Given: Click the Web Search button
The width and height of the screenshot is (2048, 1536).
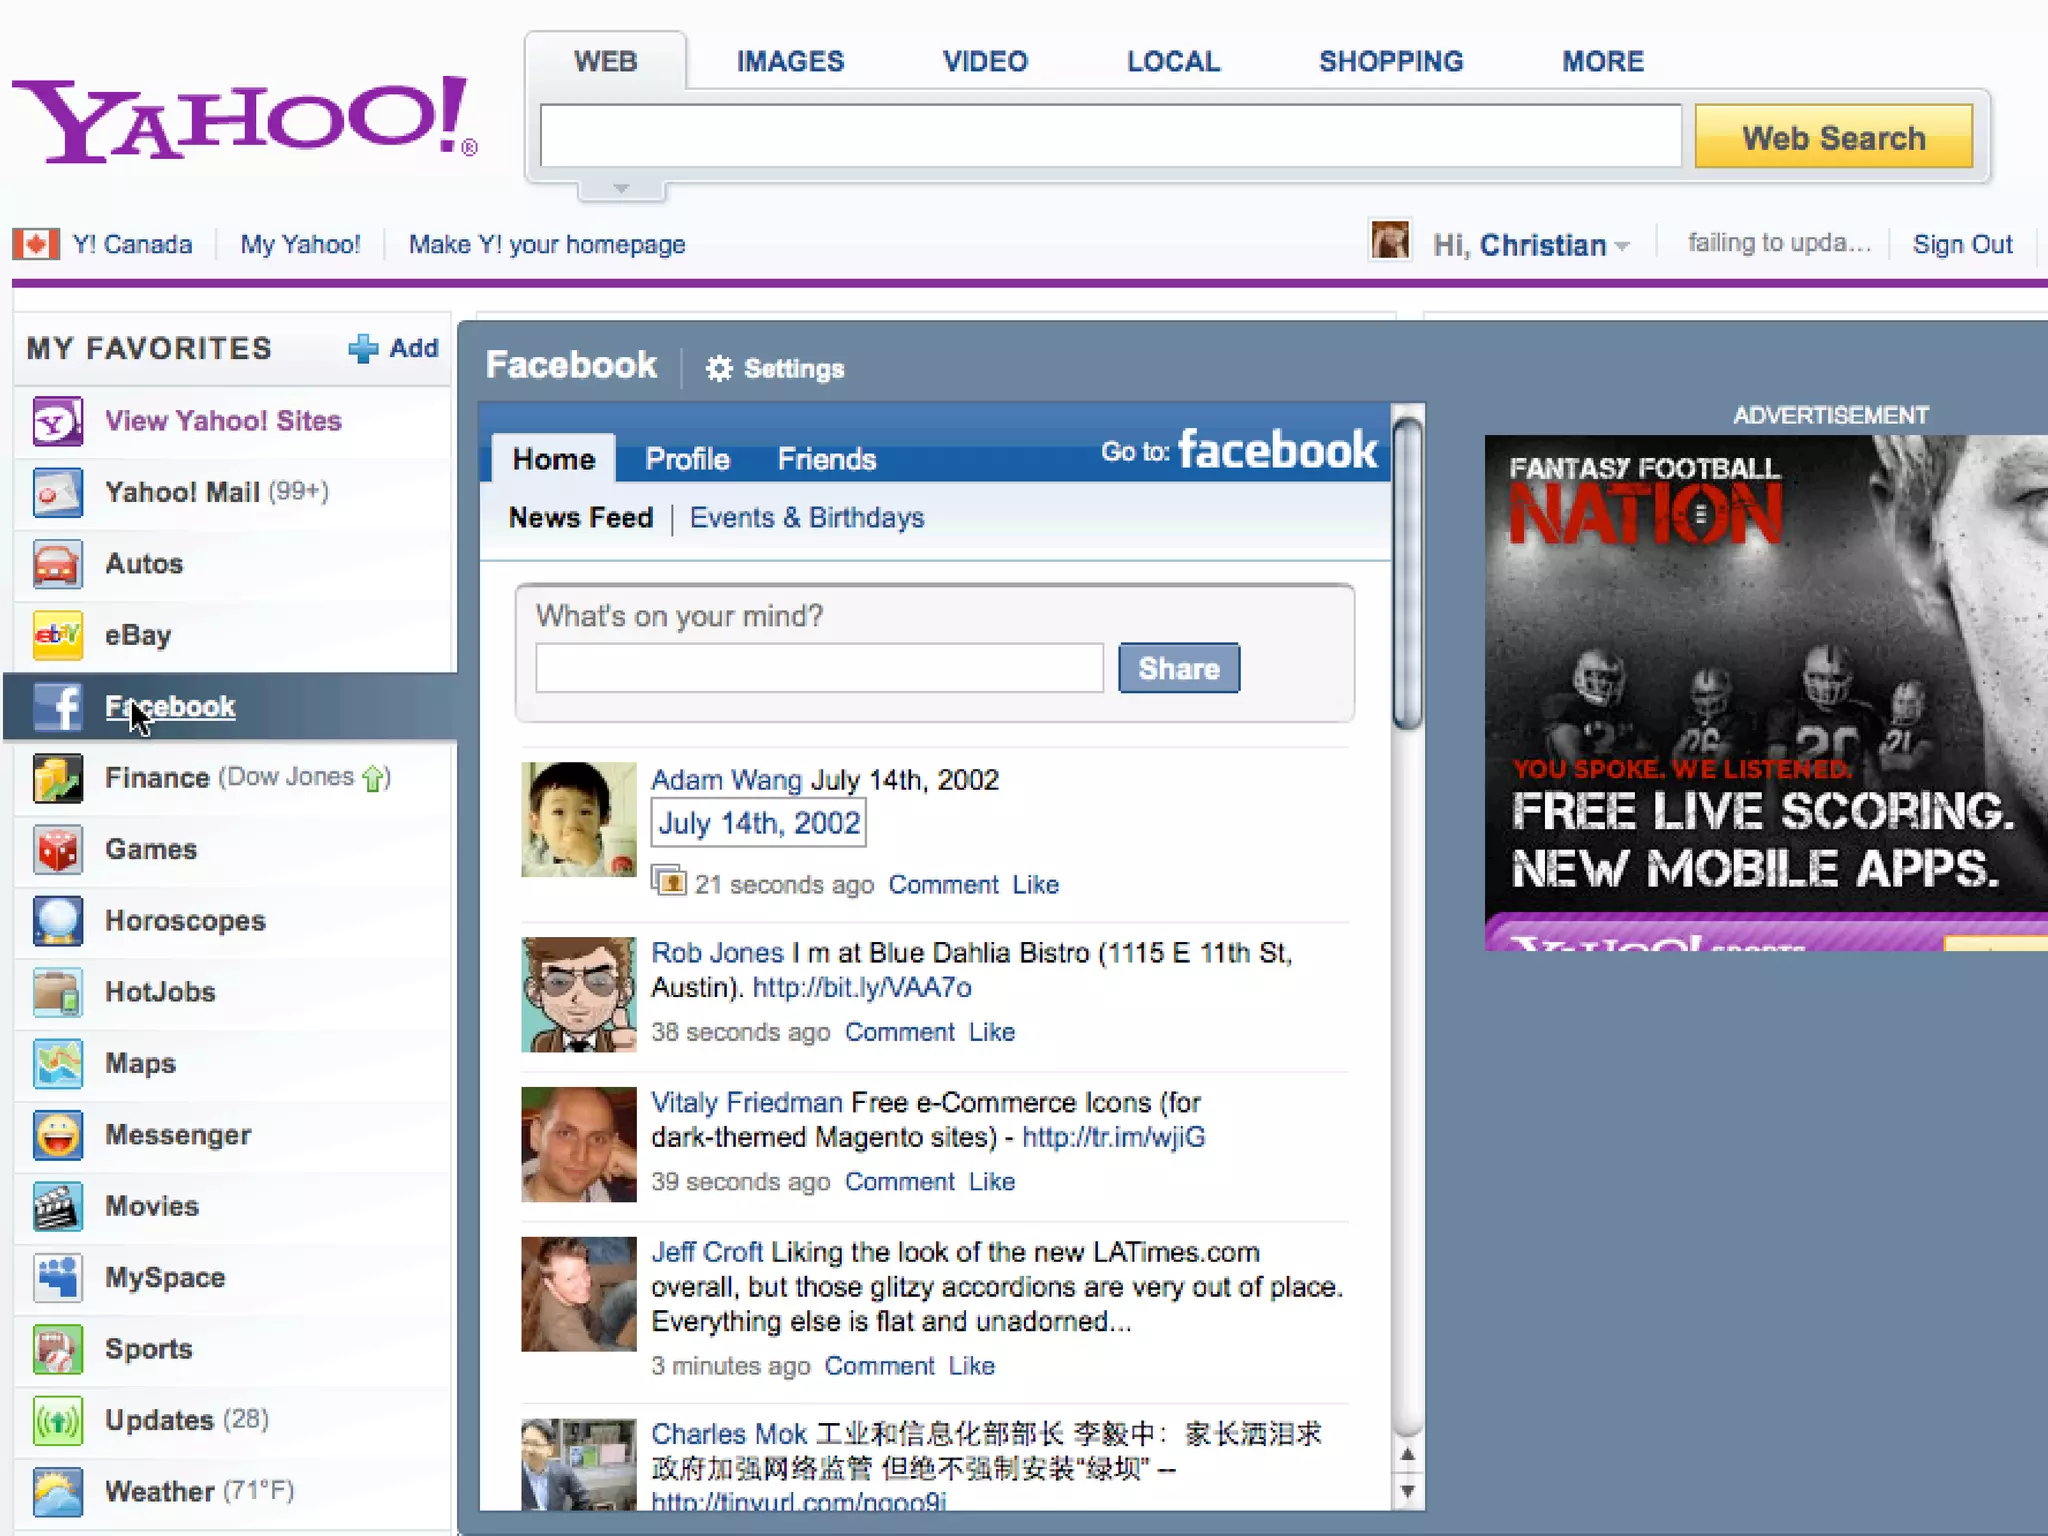Looking at the screenshot, I should point(1833,137).
